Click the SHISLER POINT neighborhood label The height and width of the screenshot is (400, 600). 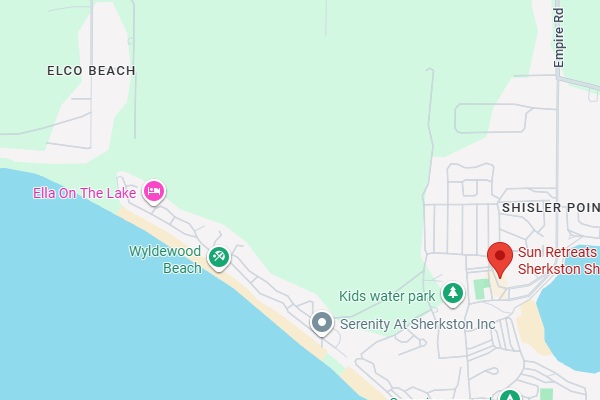pyautogui.click(x=551, y=208)
